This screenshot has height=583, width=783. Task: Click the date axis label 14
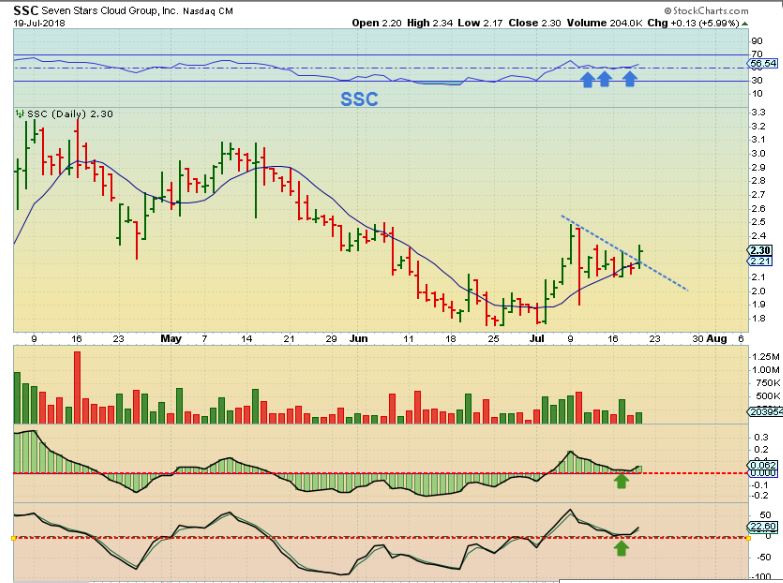coord(246,339)
